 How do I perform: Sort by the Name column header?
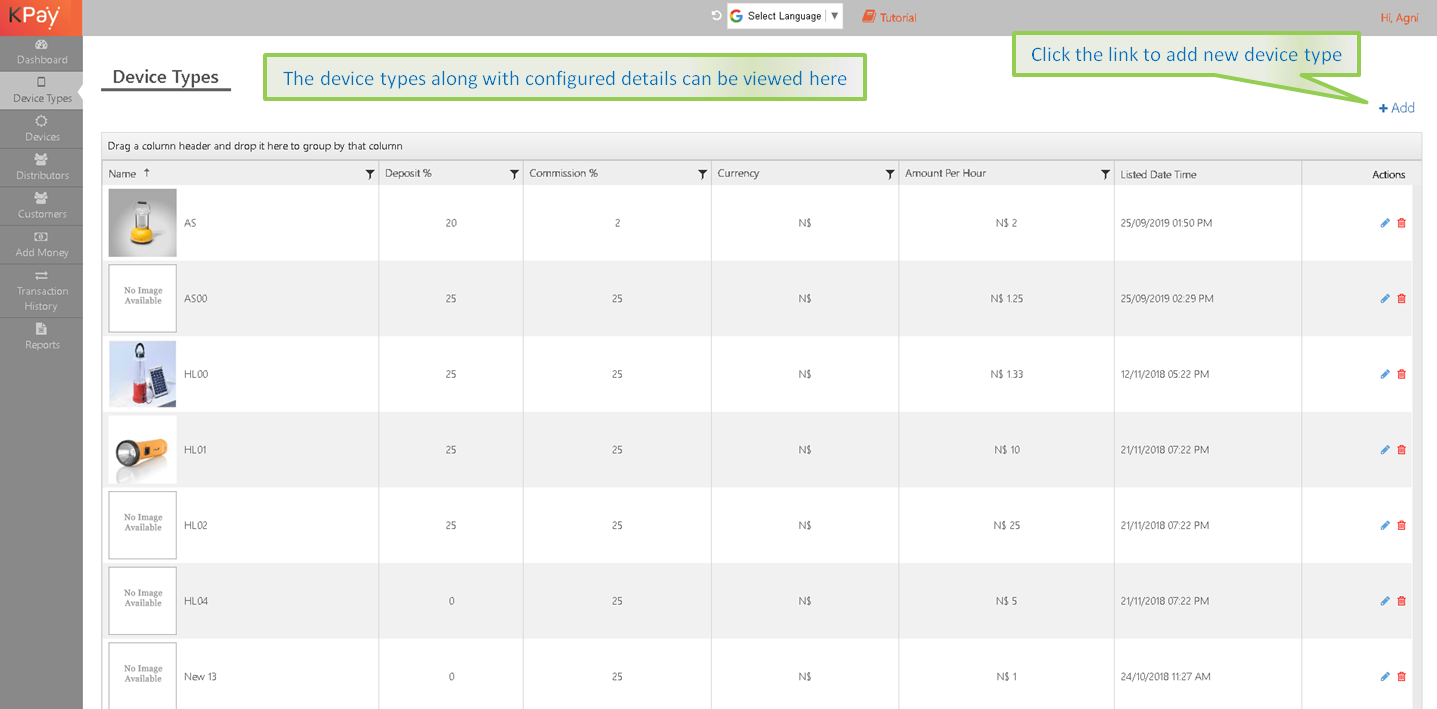tap(122, 174)
